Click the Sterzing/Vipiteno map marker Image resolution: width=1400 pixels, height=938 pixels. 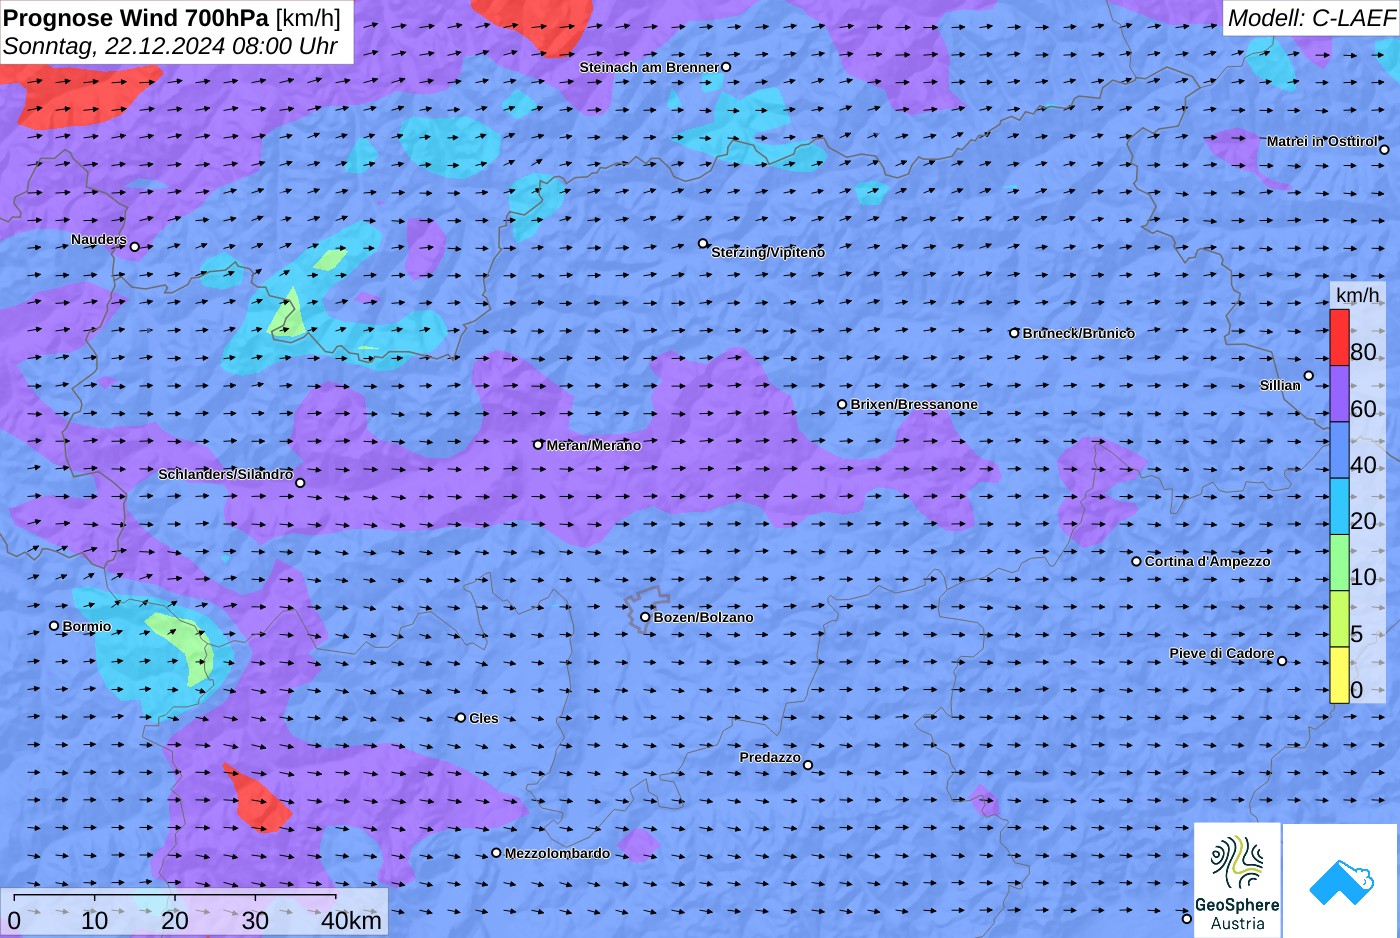coord(703,243)
